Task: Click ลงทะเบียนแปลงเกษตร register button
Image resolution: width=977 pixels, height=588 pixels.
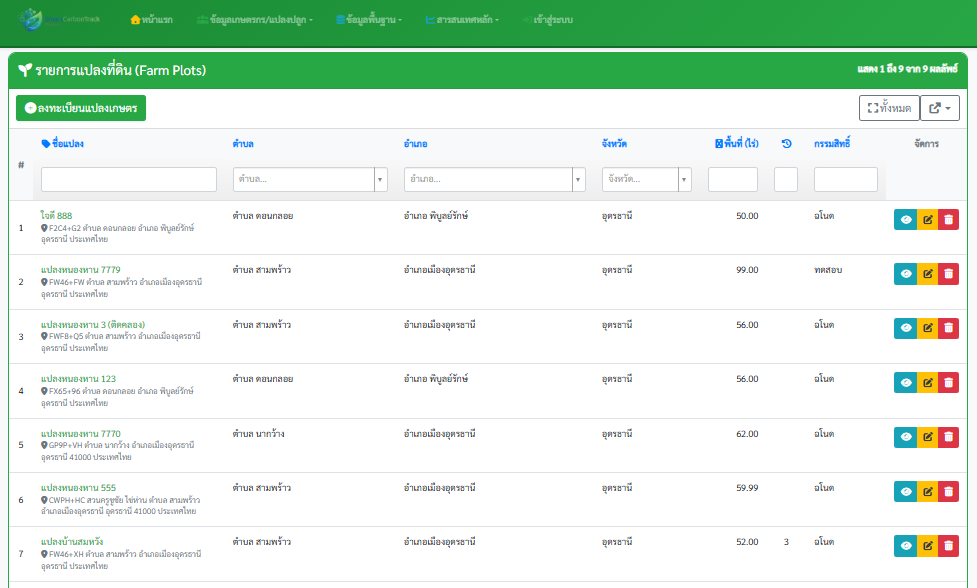Action: pyautogui.click(x=81, y=108)
